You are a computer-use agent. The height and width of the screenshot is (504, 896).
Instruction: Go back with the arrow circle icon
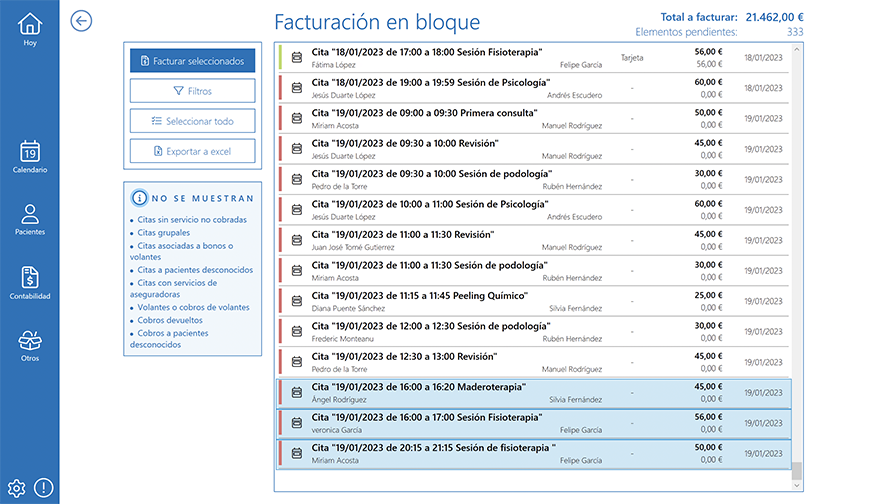81,21
